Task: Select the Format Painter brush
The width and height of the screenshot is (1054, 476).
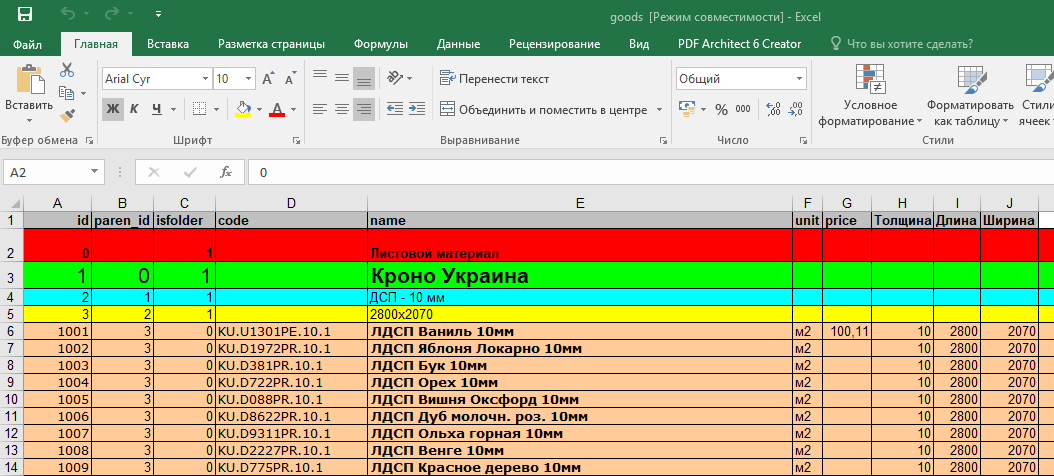Action: click(67, 116)
